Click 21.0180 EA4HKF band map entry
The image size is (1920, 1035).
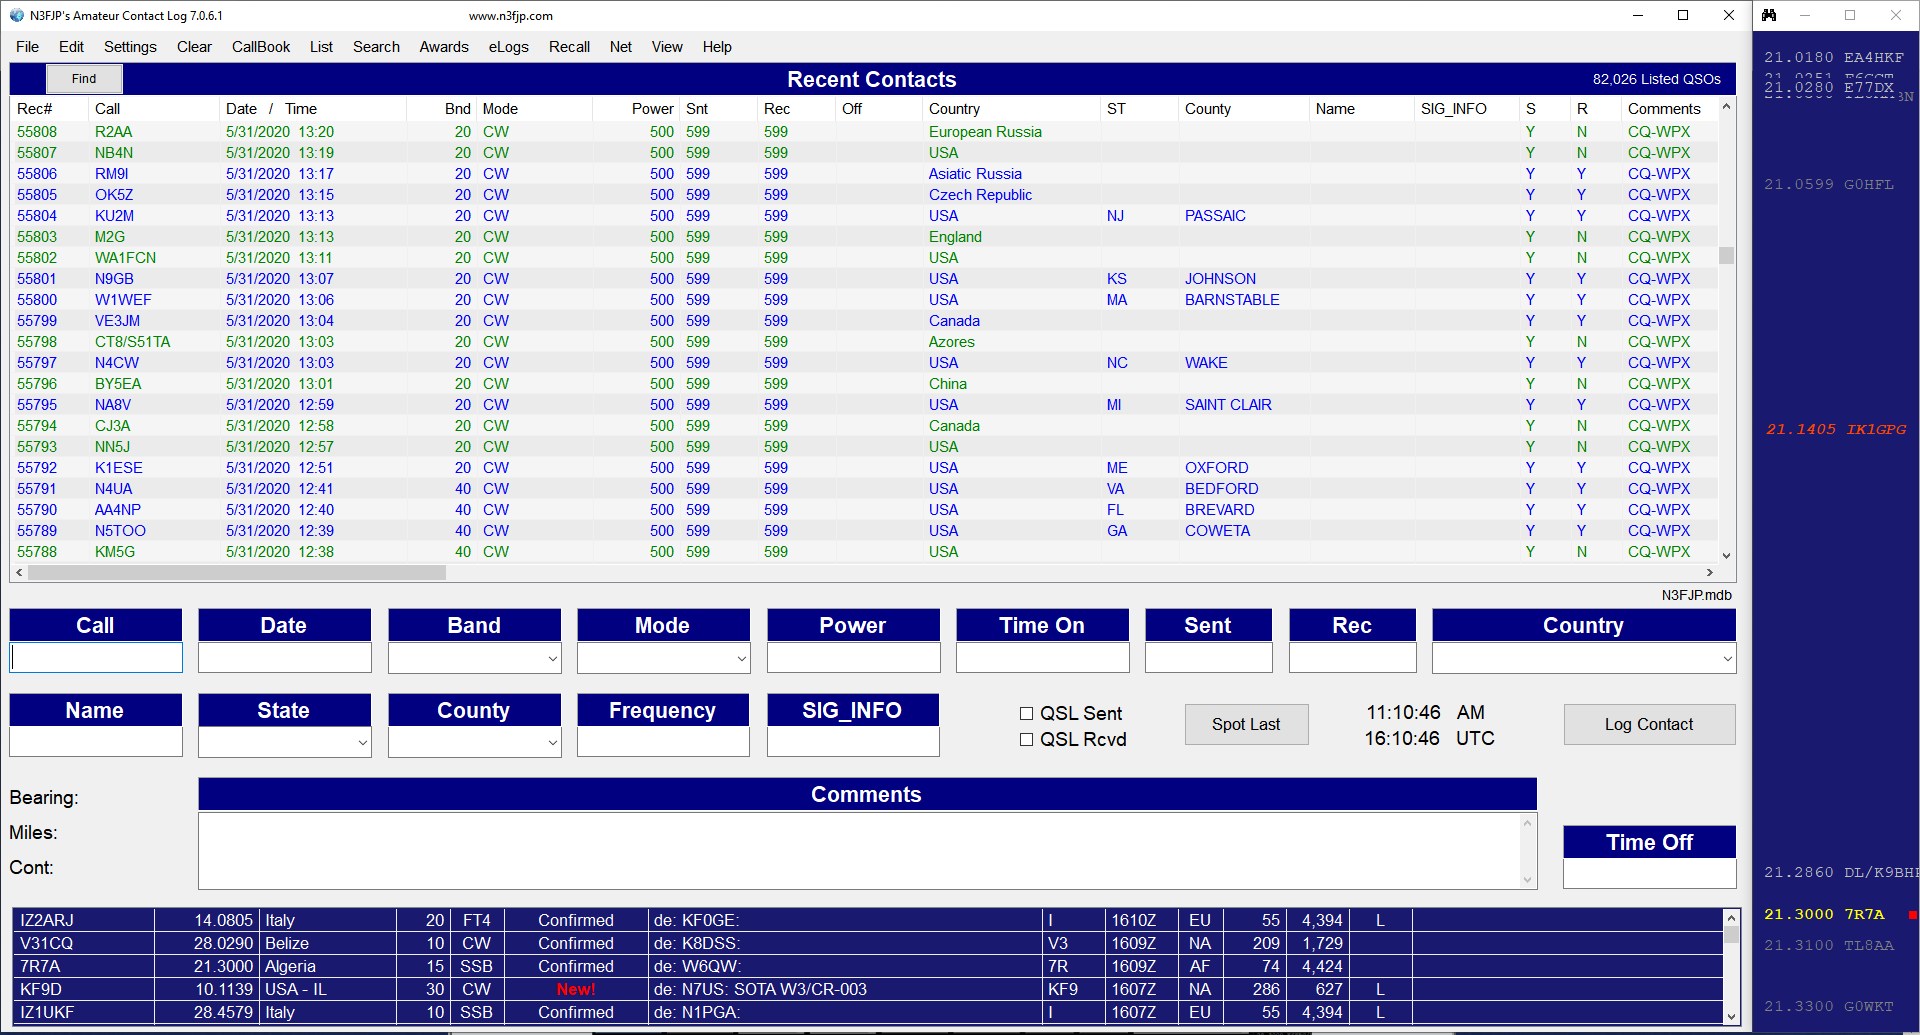coord(1834,57)
